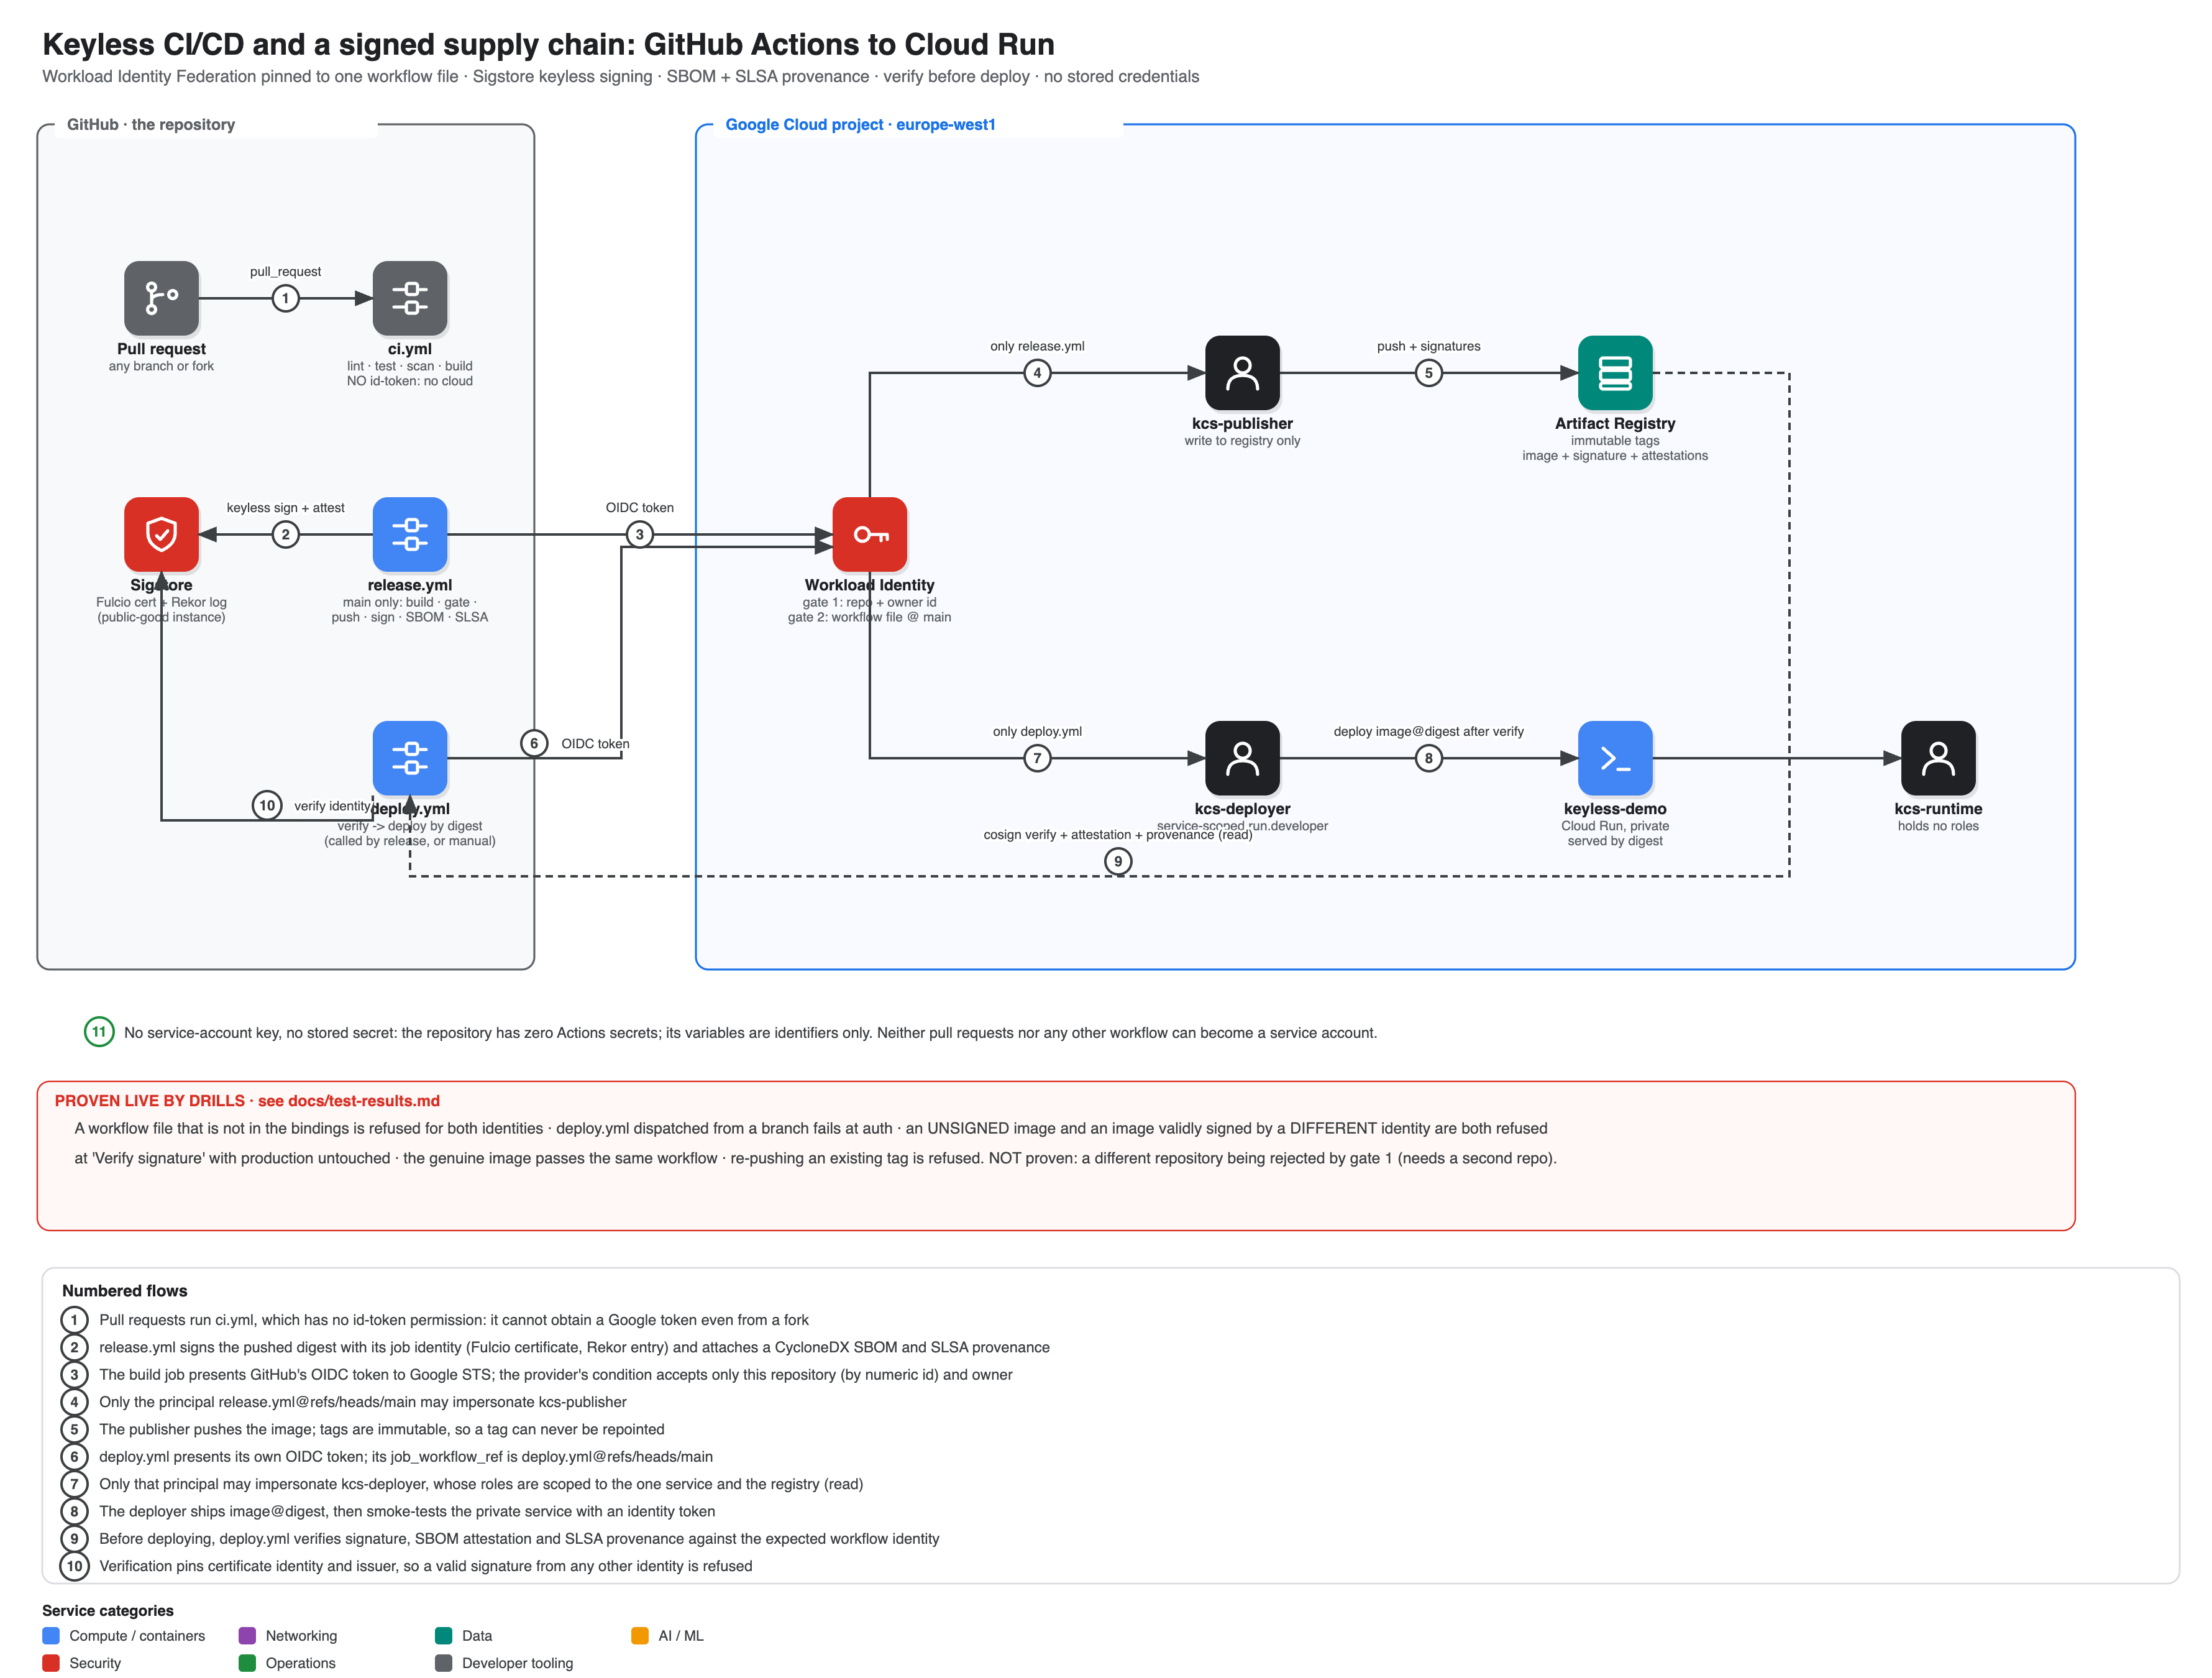This screenshot has width=2212, height=1678.
Task: Click the 'Cloud Run, private' caption
Action: click(1615, 826)
